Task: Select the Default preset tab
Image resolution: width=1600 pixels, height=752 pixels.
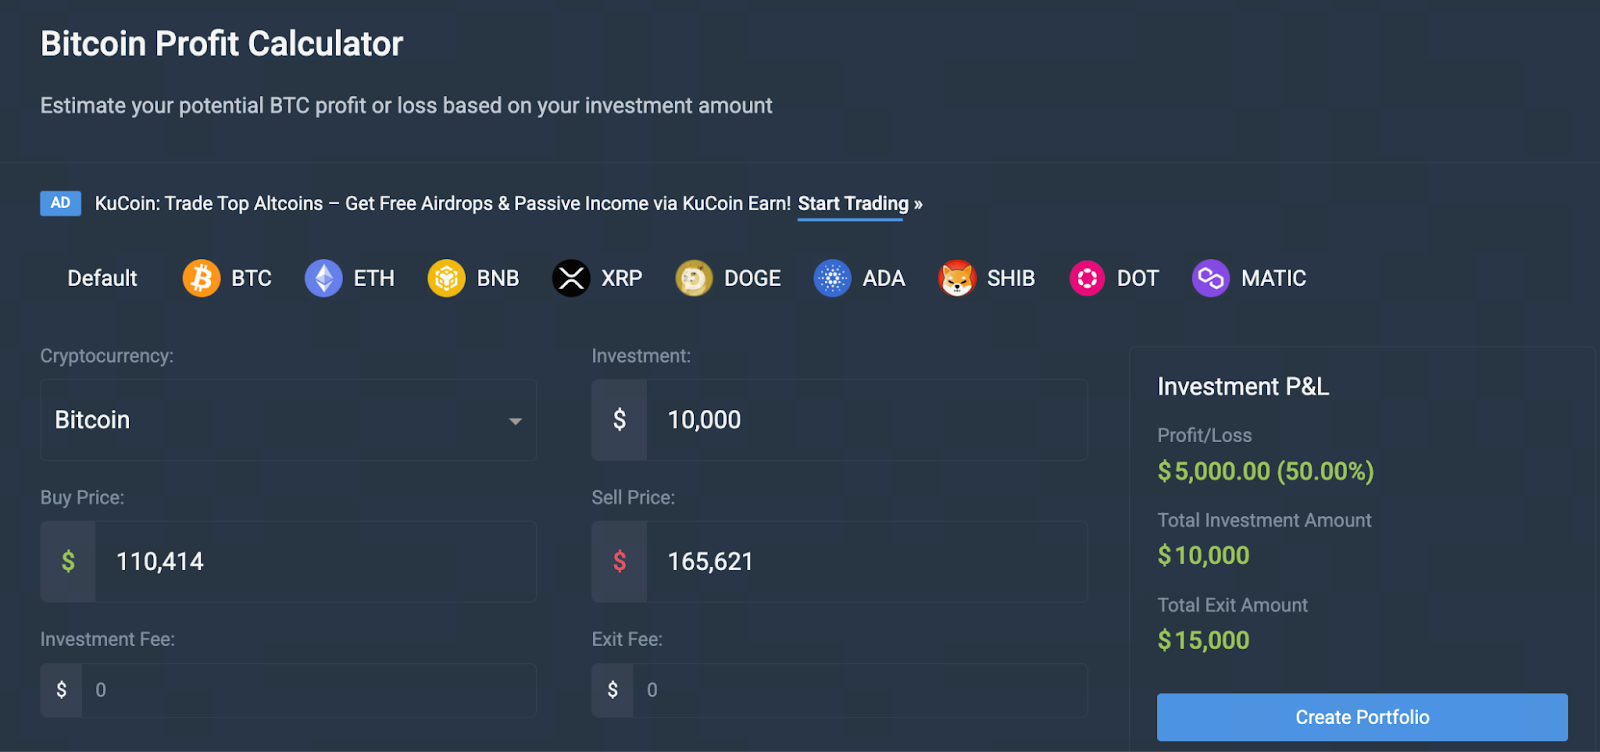Action: coord(102,278)
